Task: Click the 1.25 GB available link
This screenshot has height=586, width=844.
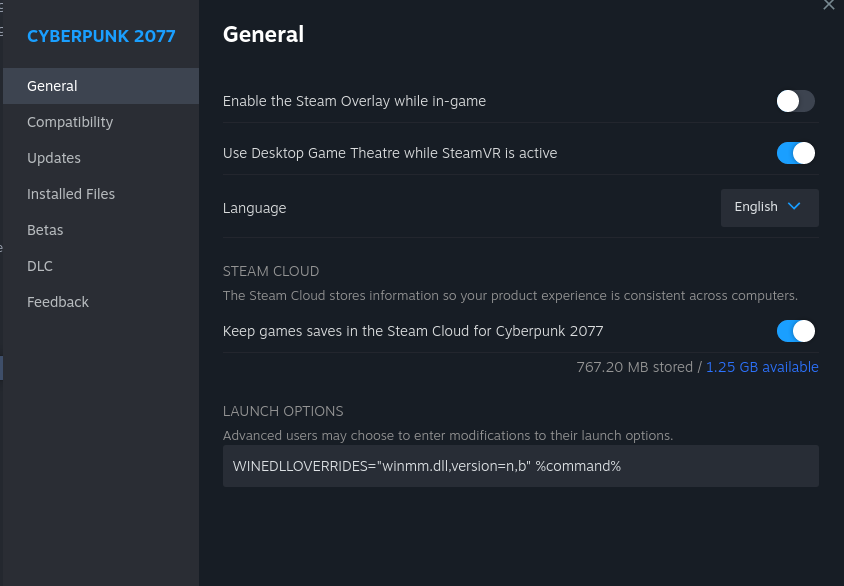Action: click(x=762, y=367)
